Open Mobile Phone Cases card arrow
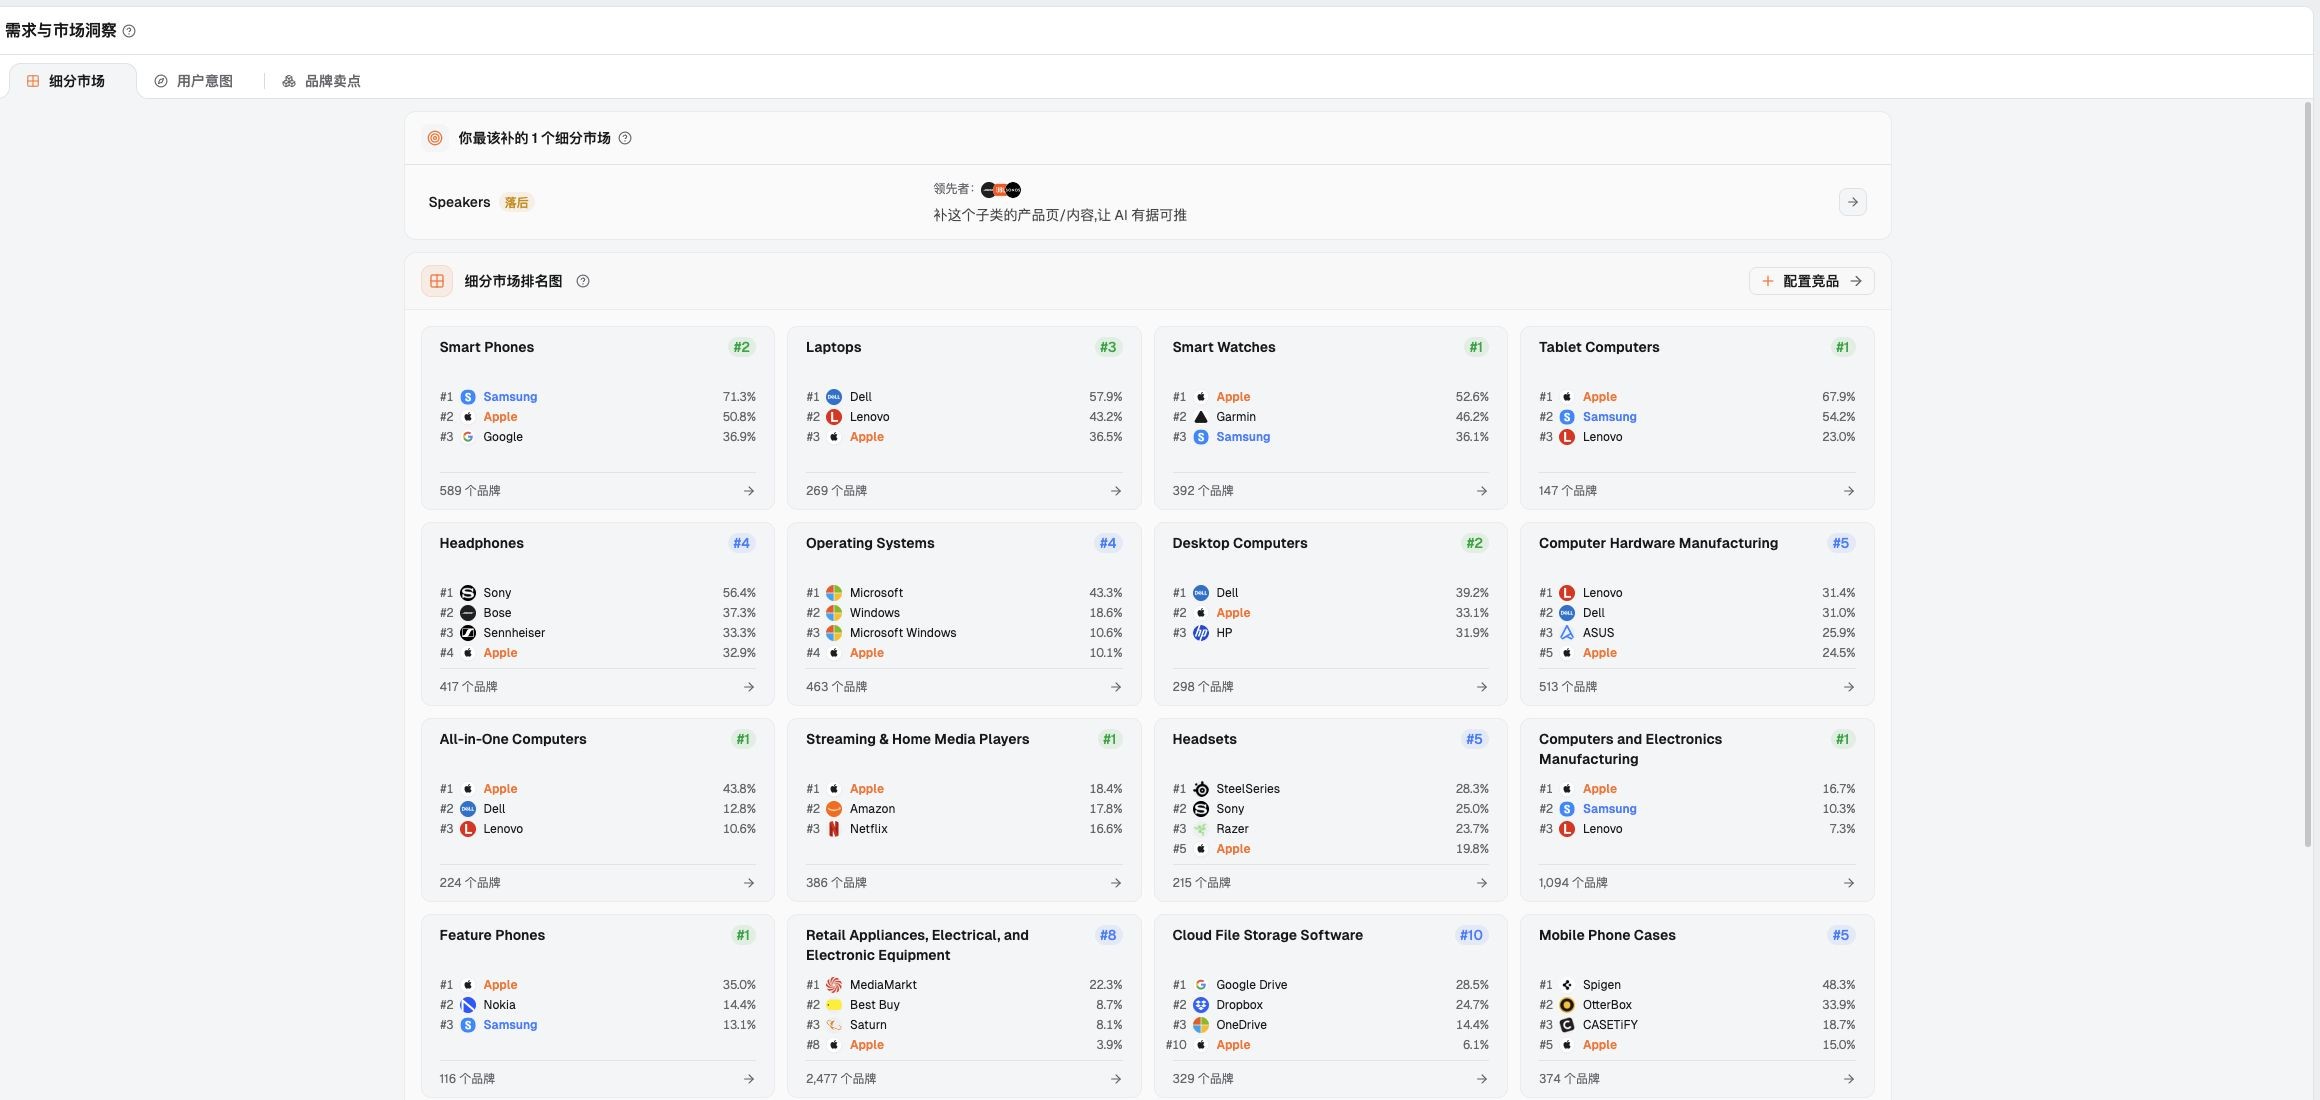 tap(1849, 1079)
